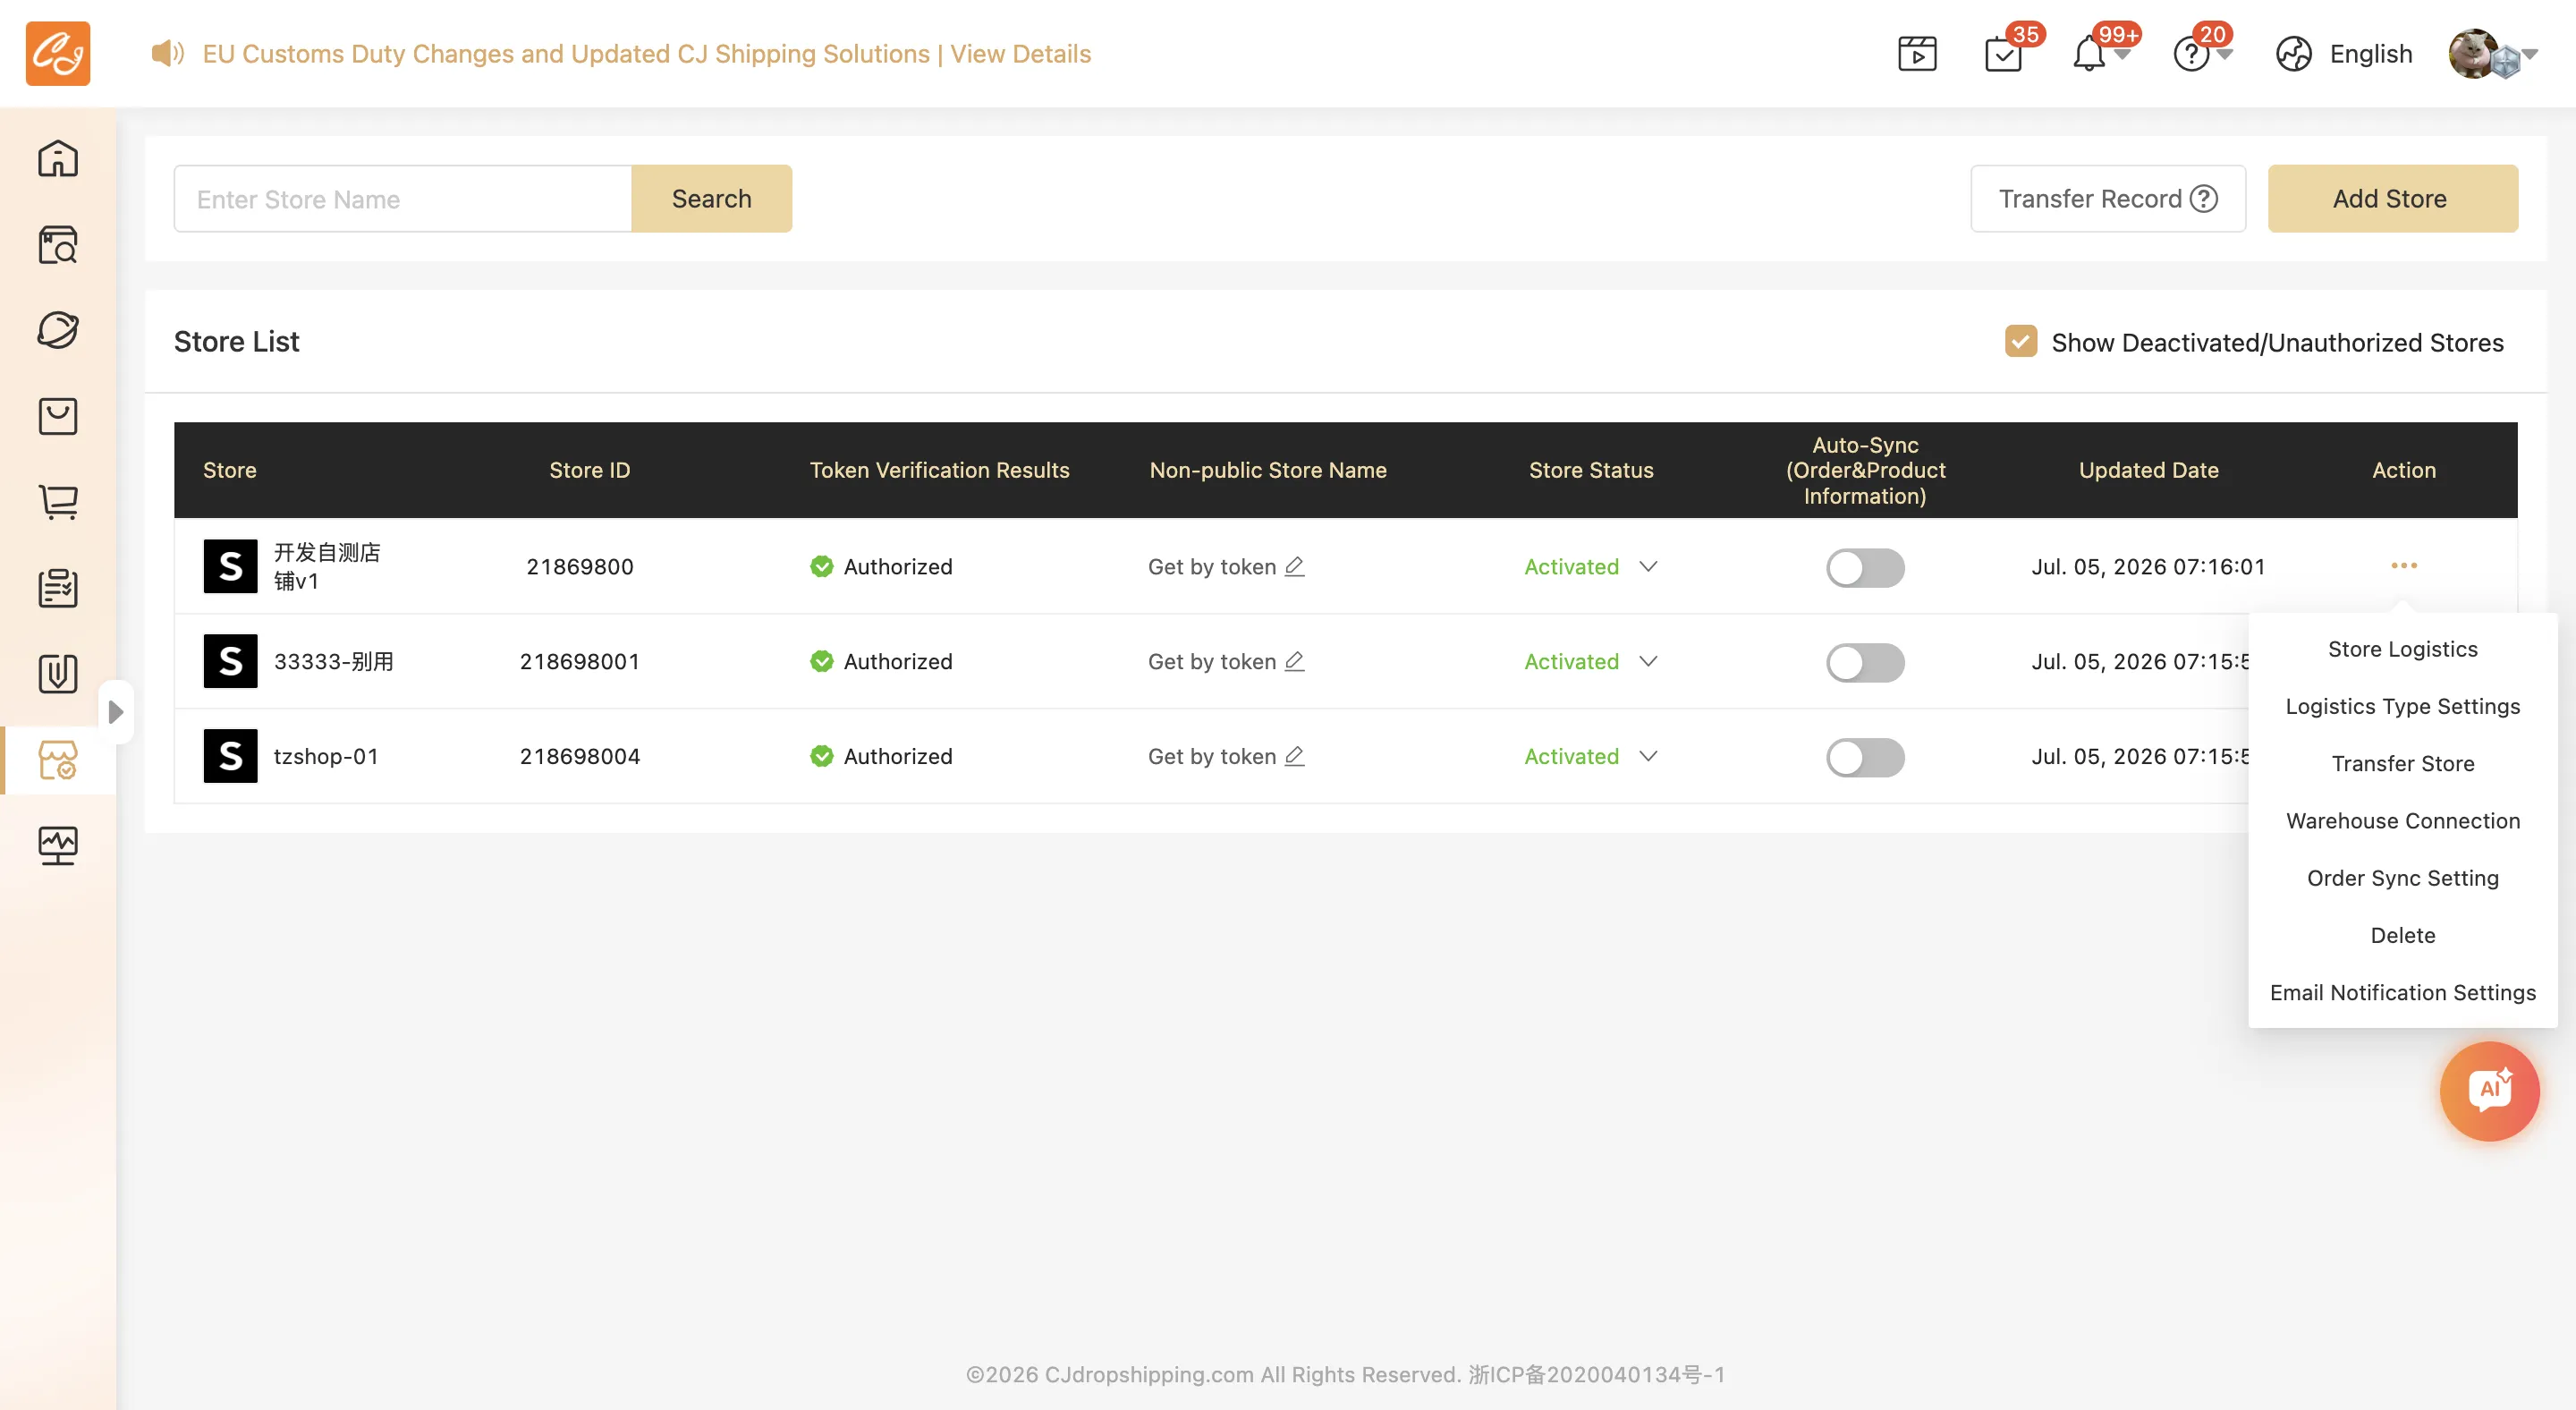
Task: Choose Transfer Store in the menu
Action: pos(2403,763)
